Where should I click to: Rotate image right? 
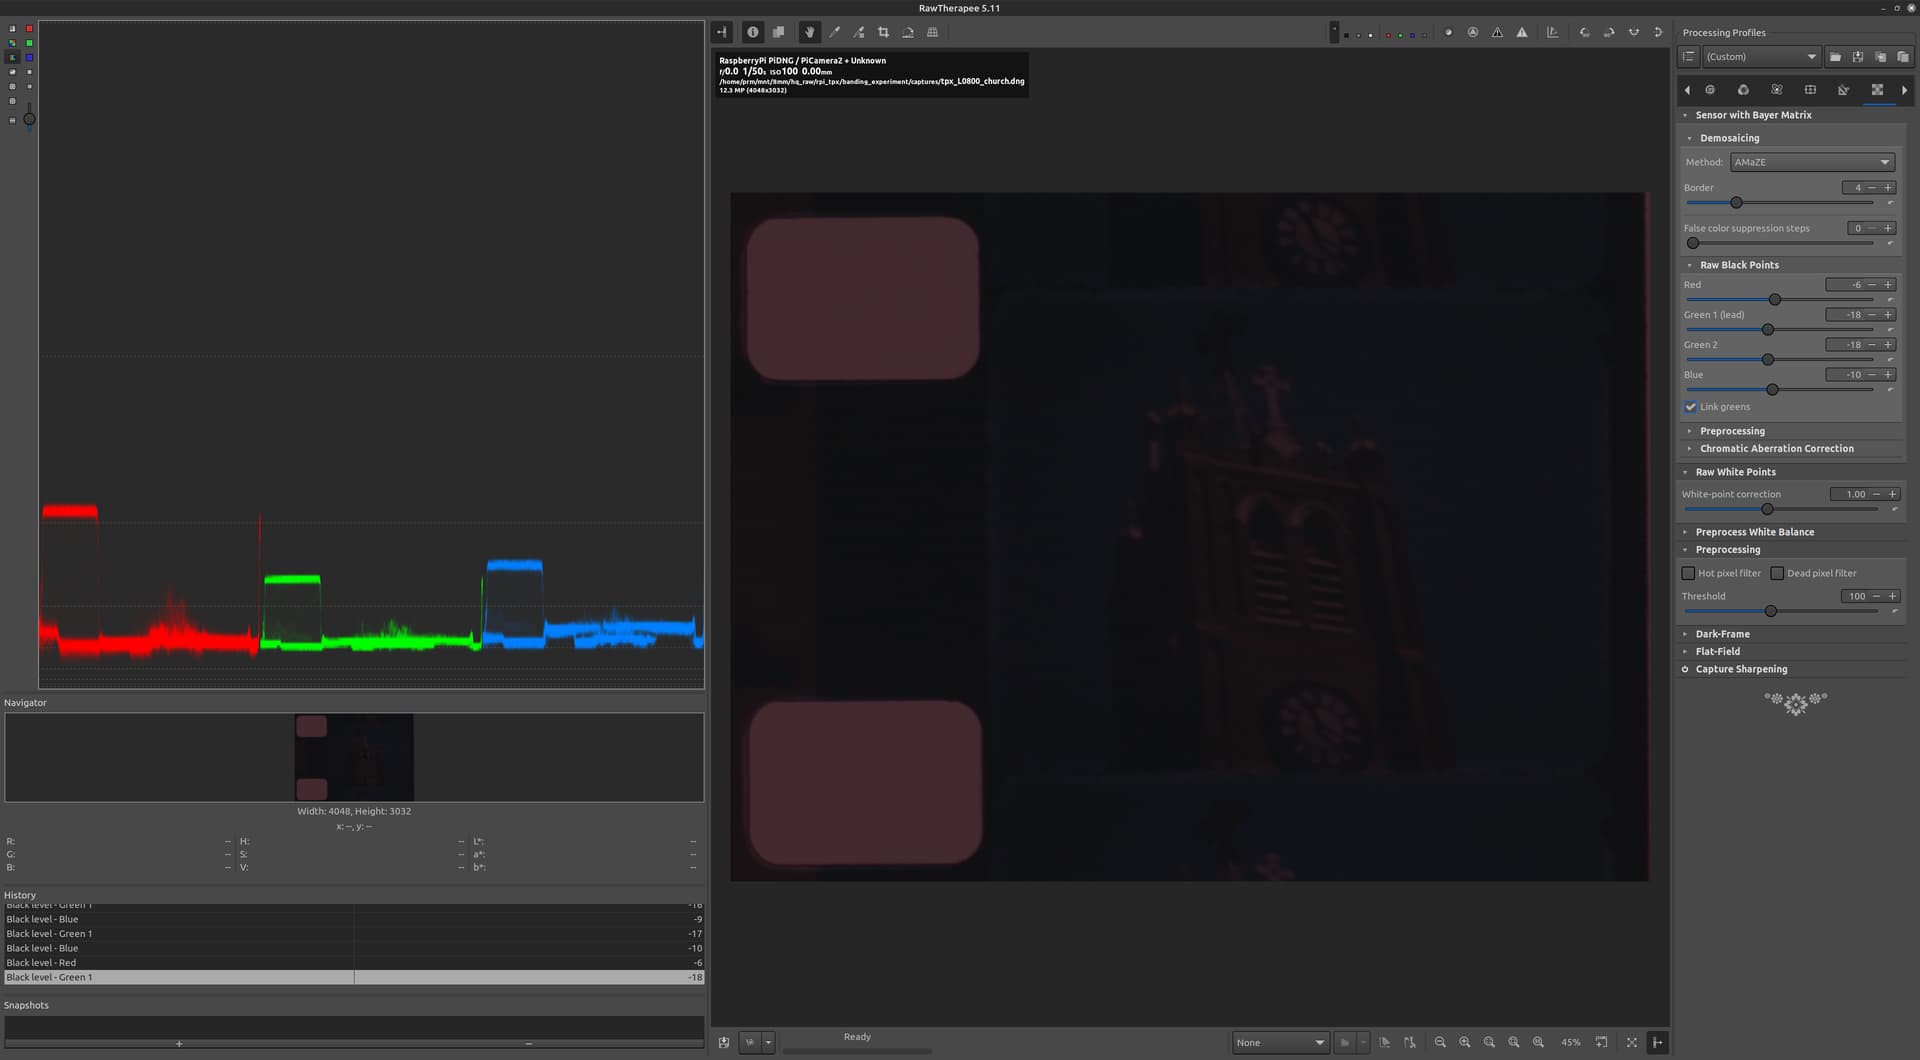click(x=1609, y=32)
